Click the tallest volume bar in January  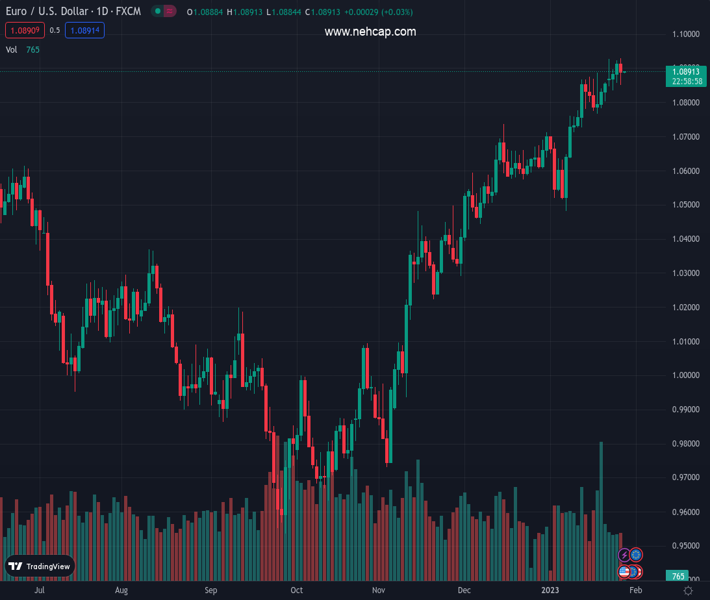[601, 500]
